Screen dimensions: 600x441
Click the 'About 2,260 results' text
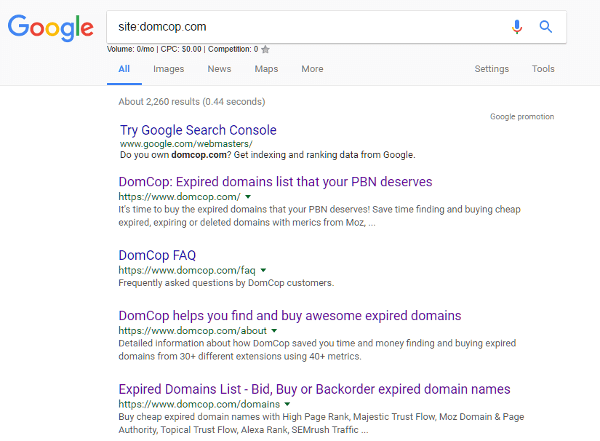click(x=159, y=102)
